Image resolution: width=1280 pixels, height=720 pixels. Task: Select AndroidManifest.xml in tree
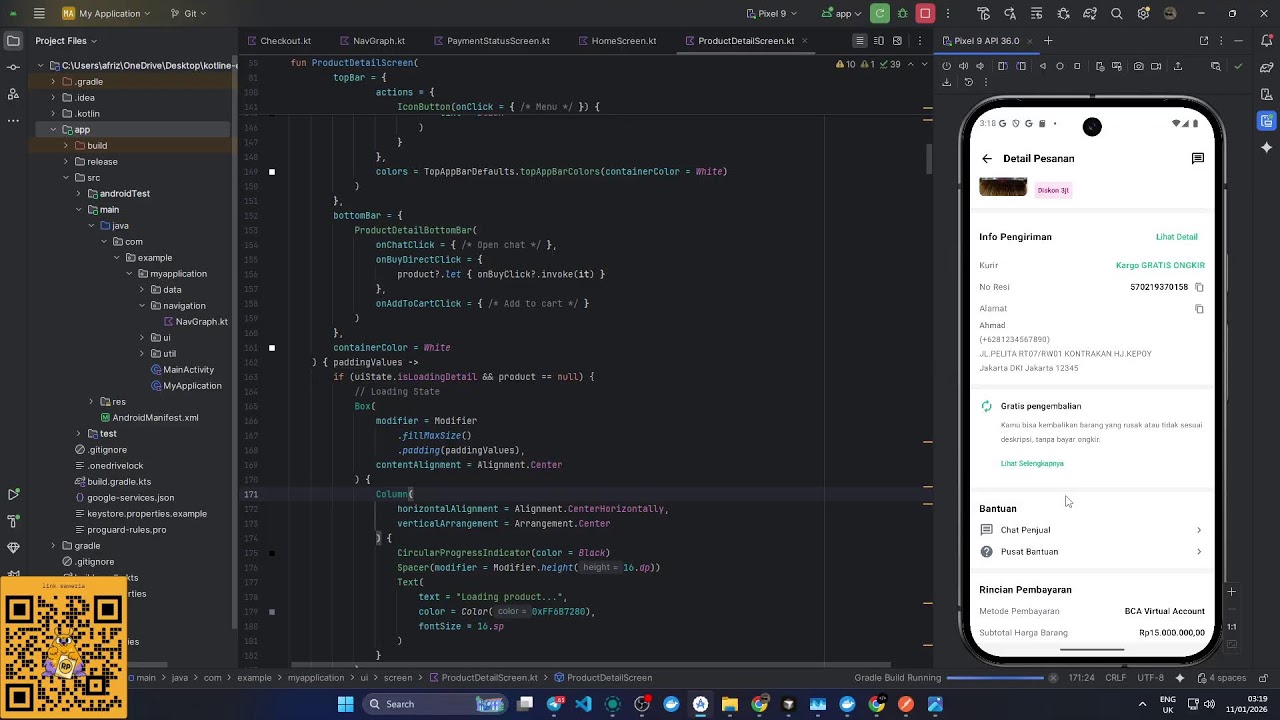149,418
